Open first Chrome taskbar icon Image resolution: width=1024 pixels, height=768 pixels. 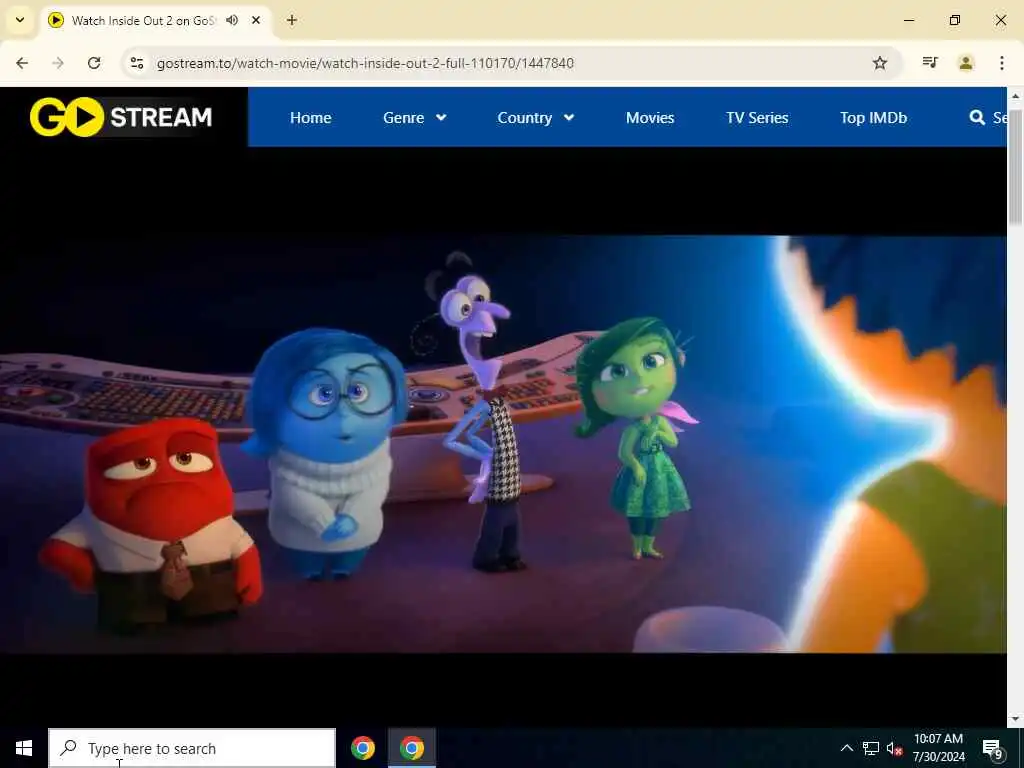coord(362,748)
